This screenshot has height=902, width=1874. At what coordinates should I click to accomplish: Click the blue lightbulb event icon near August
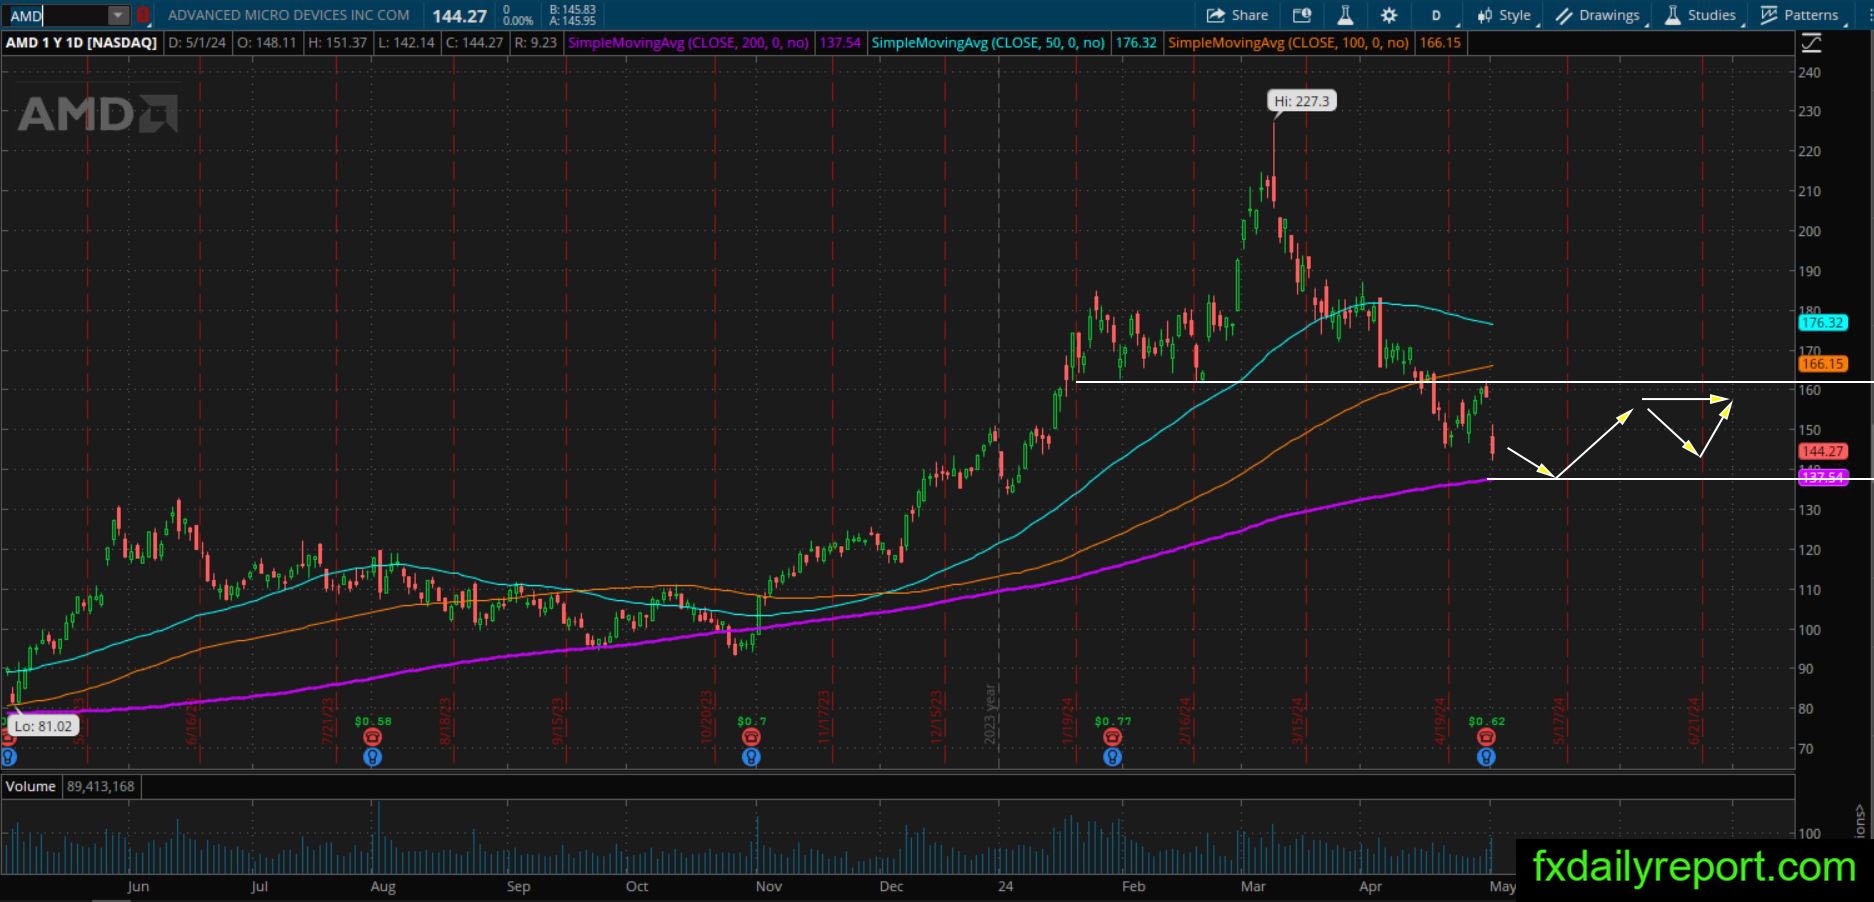pos(373,757)
